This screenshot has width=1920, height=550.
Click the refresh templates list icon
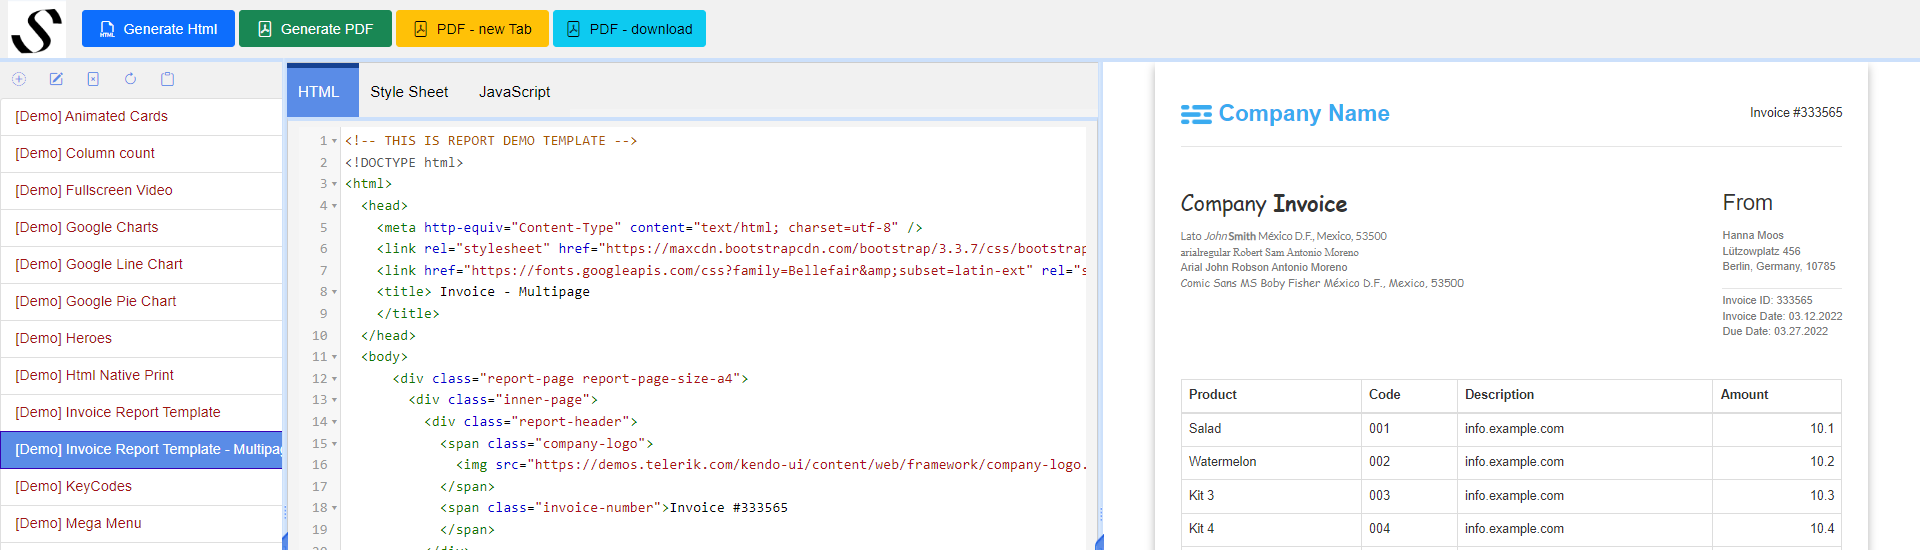130,79
